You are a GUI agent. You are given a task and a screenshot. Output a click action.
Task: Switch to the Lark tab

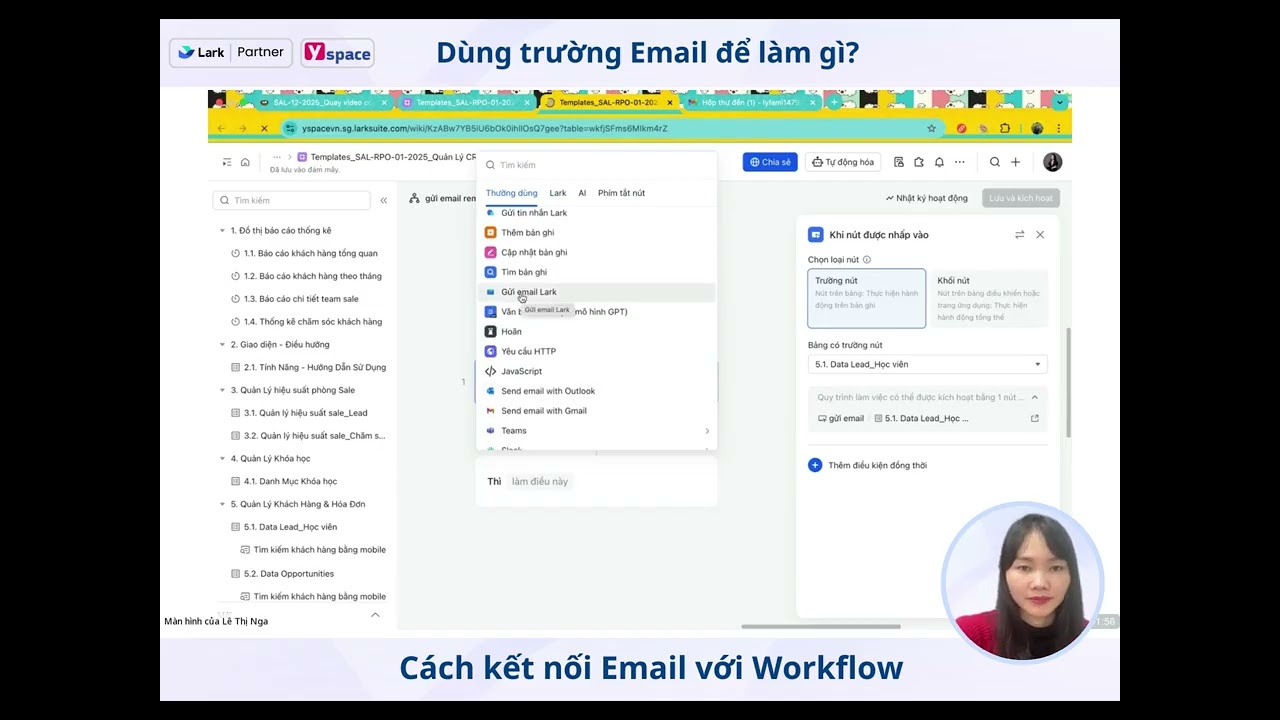click(x=558, y=193)
